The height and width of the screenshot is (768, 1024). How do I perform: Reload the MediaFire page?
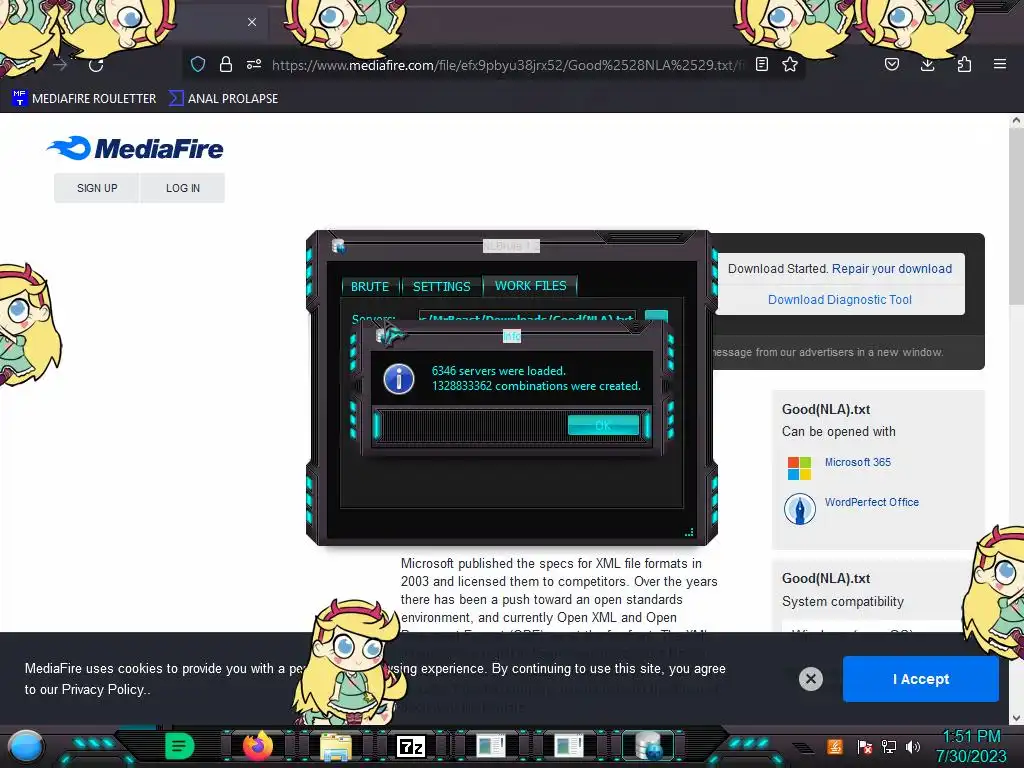tap(96, 65)
